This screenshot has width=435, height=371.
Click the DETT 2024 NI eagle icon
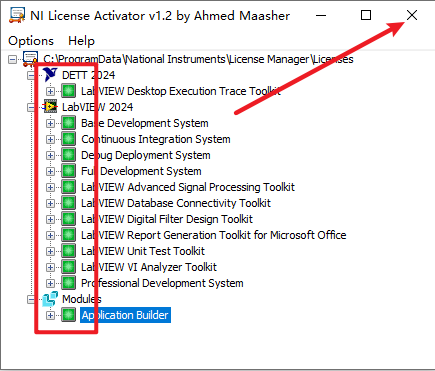coord(50,74)
